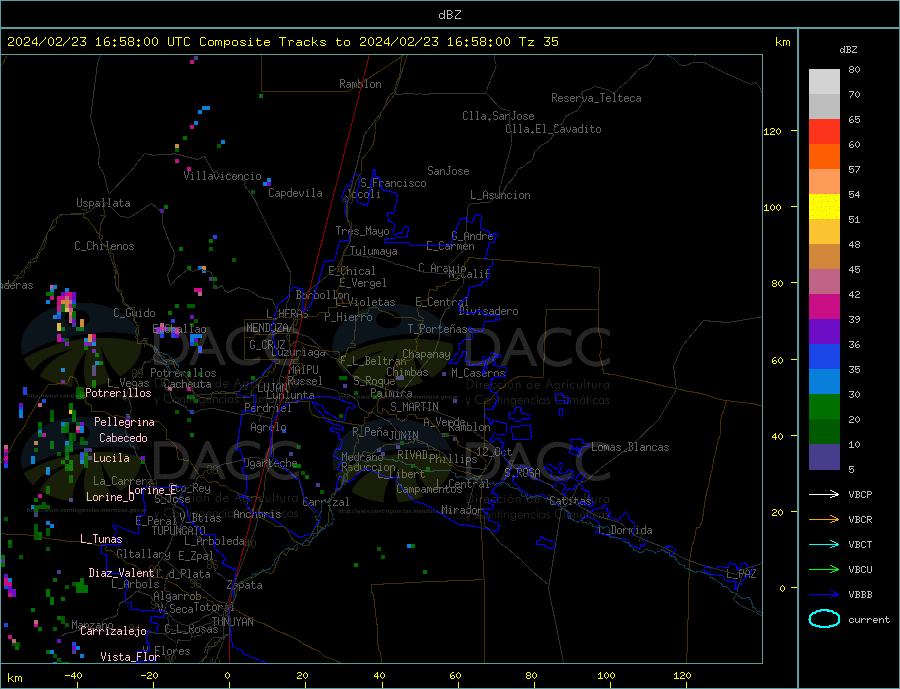This screenshot has height=689, width=900.
Task: Click the 'Vista_Flor' white label
Action: coord(130,657)
